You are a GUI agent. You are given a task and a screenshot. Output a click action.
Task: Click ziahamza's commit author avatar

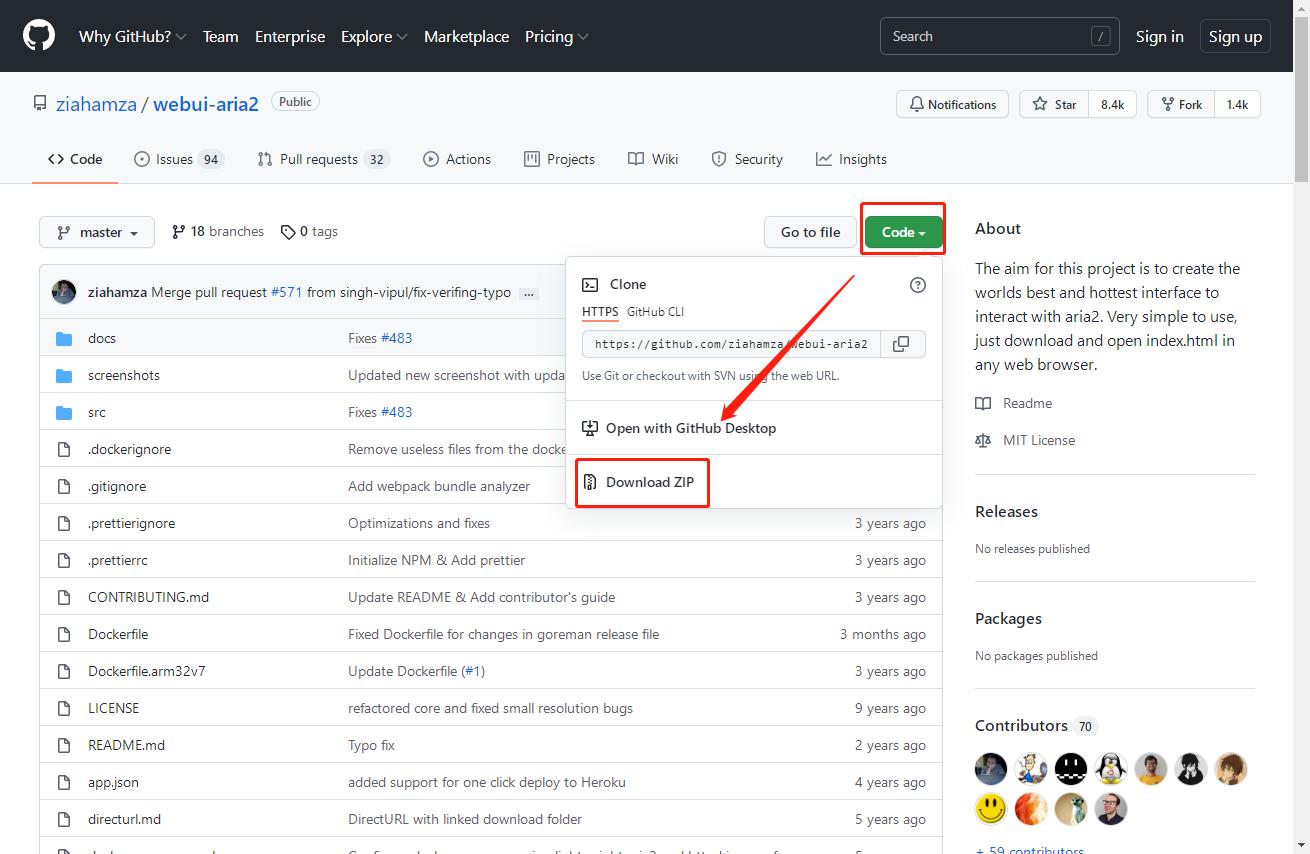coord(64,292)
